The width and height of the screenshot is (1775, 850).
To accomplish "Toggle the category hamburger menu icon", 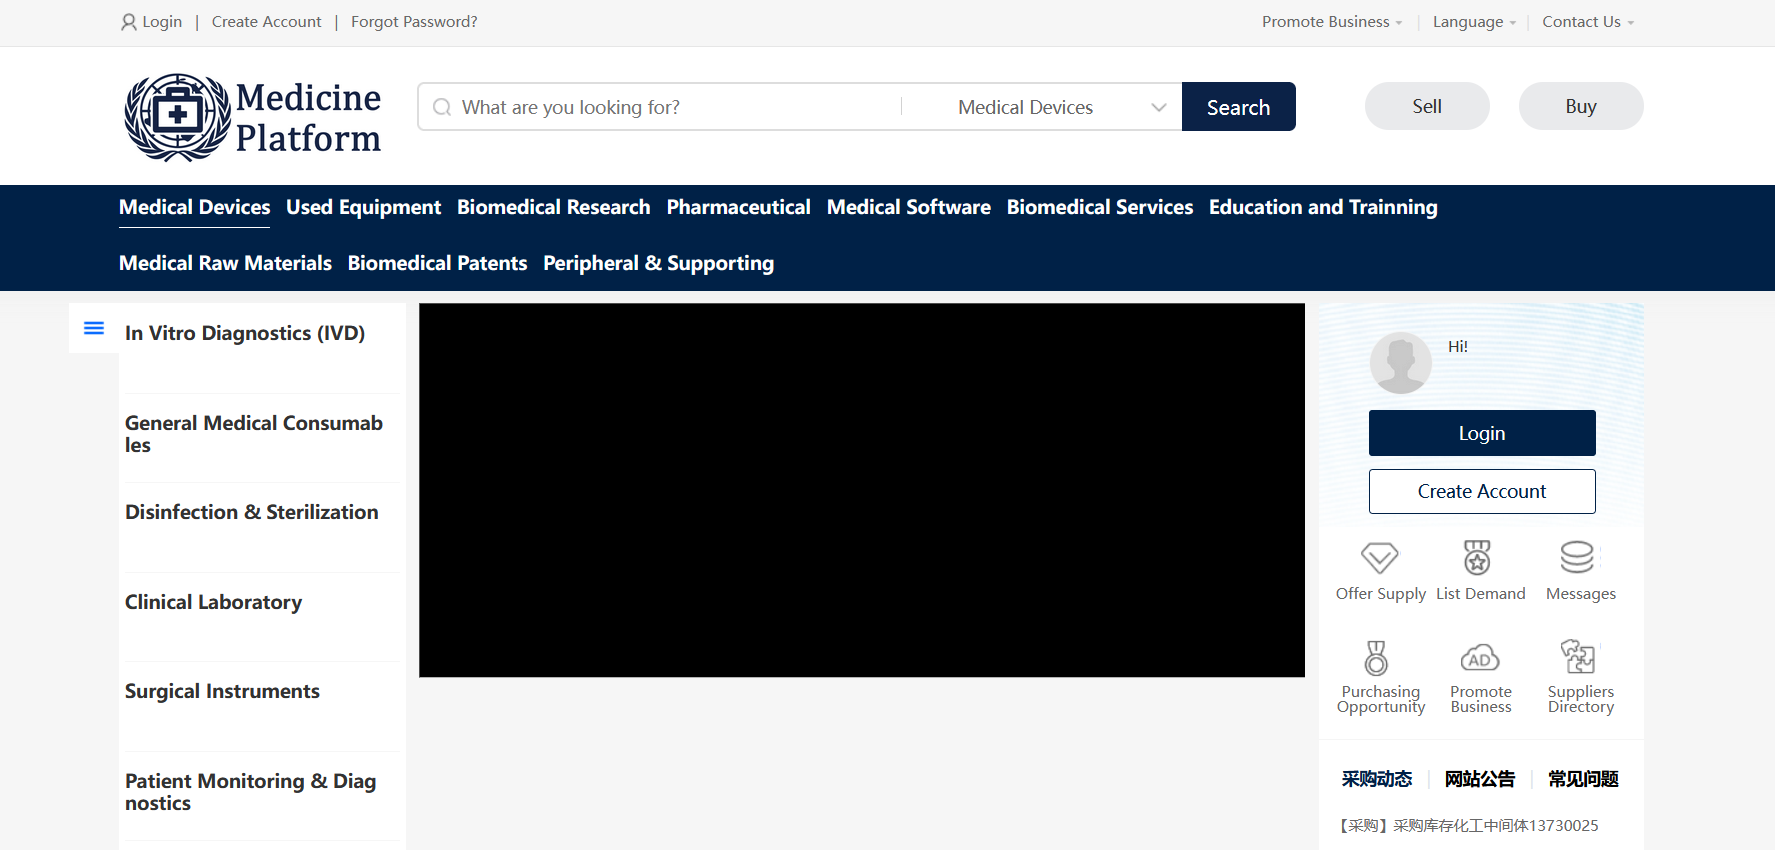I will coord(94,328).
